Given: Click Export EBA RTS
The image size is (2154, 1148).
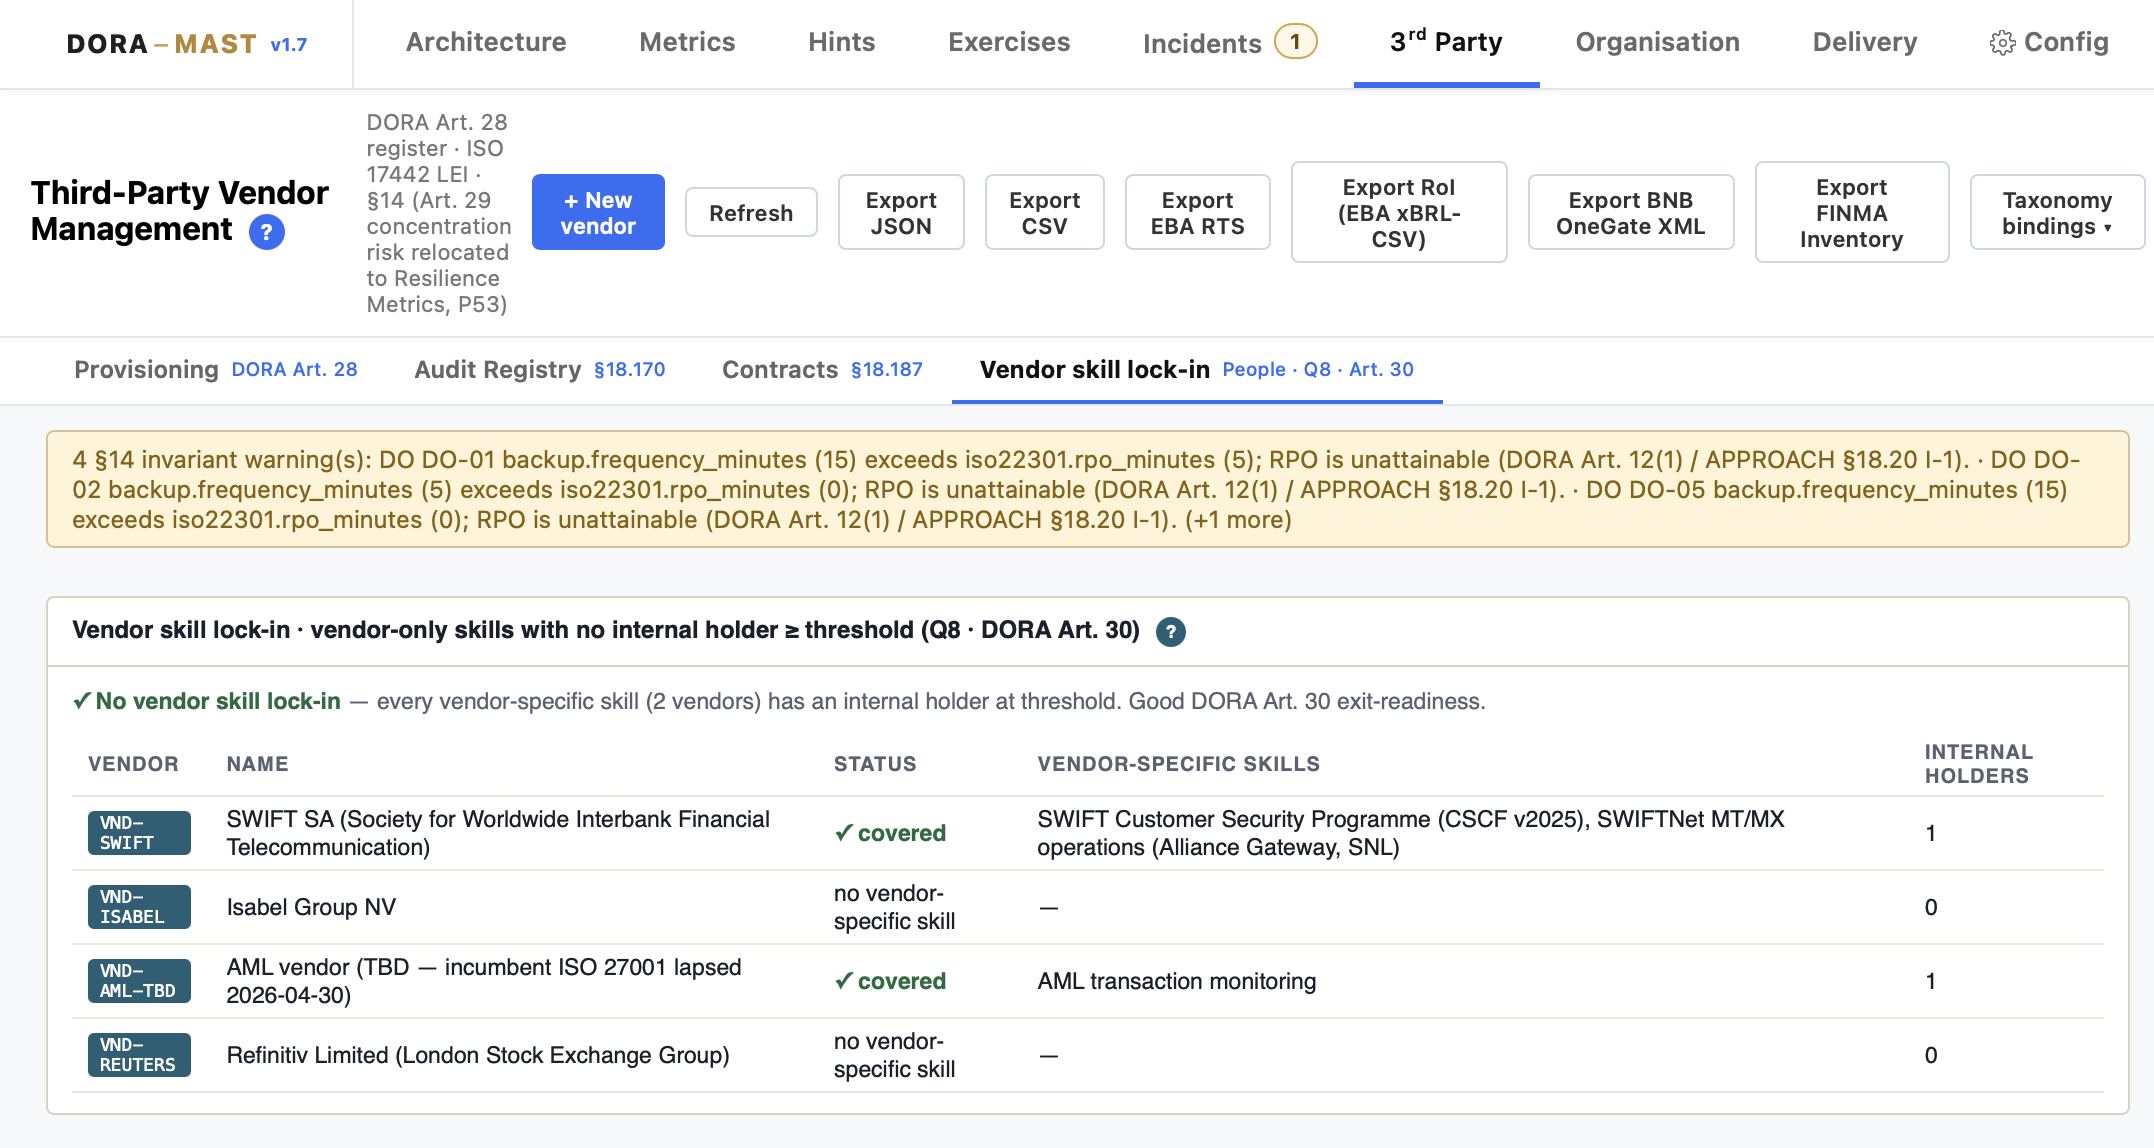Looking at the screenshot, I should point(1198,213).
